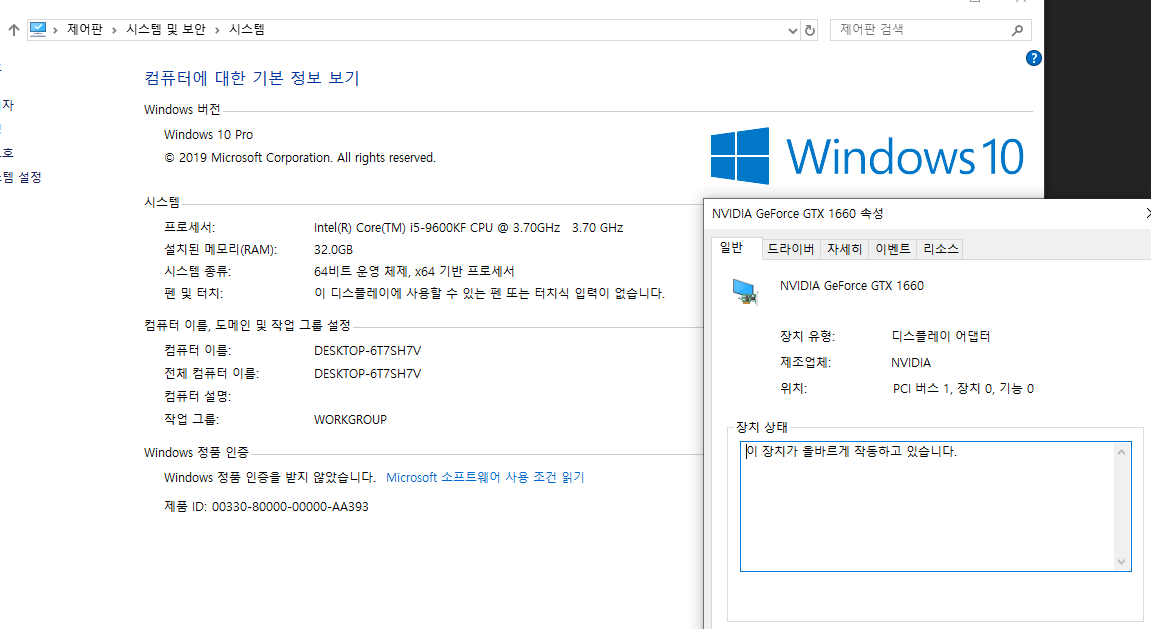Select the 시스템 breadcrumb item
The width and height of the screenshot is (1151, 629).
[x=247, y=29]
